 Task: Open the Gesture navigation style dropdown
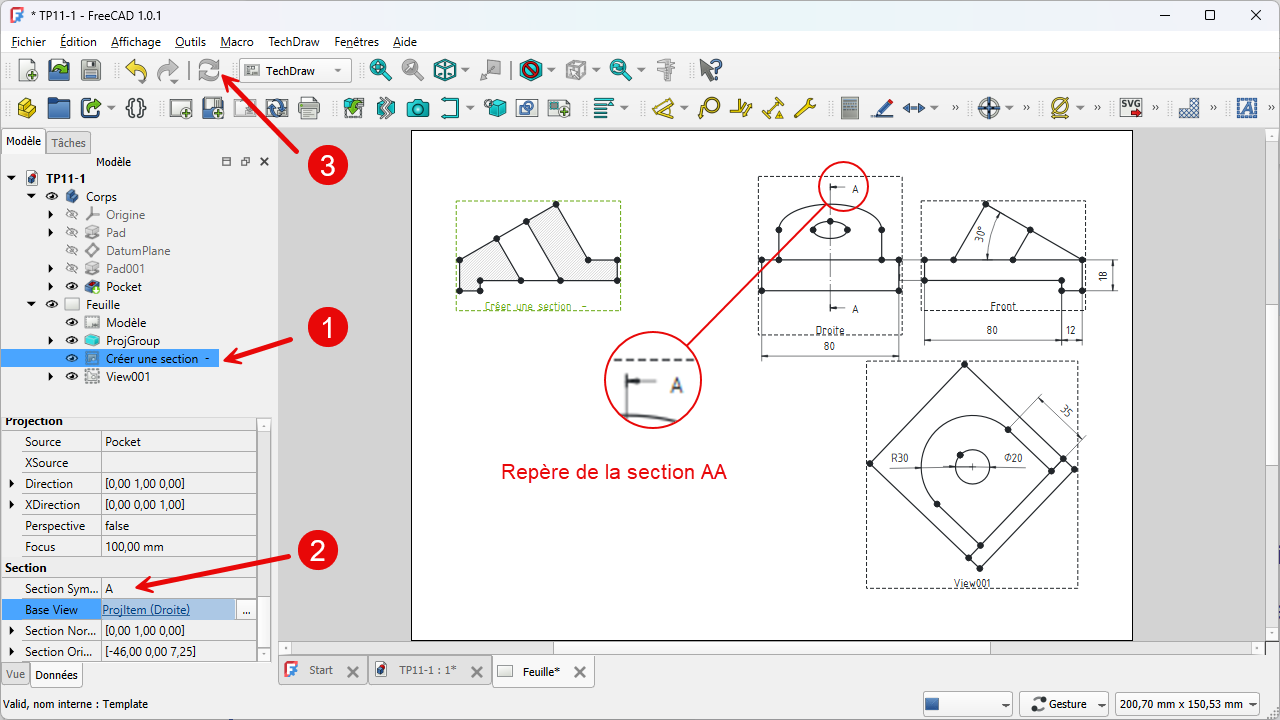point(1063,704)
